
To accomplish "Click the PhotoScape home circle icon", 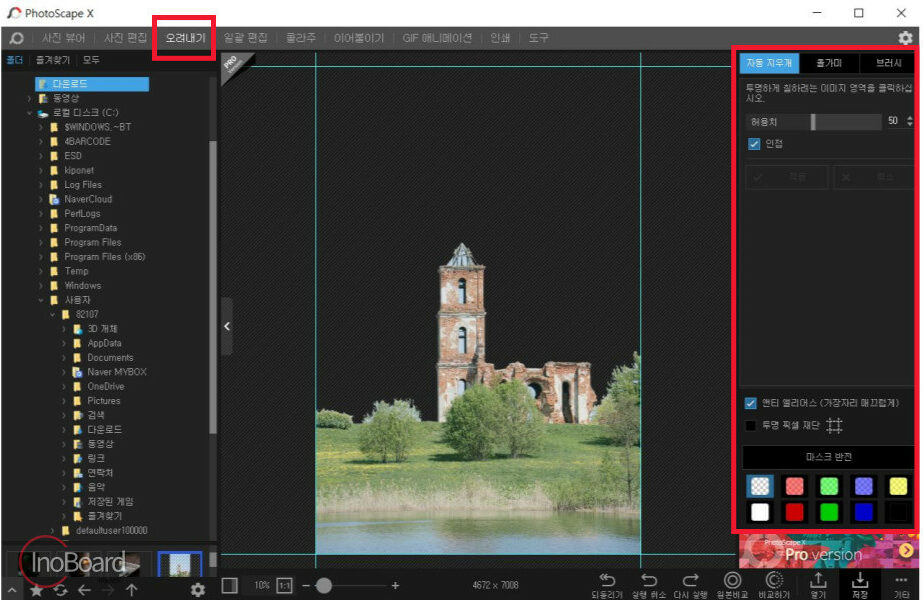I will coord(16,38).
